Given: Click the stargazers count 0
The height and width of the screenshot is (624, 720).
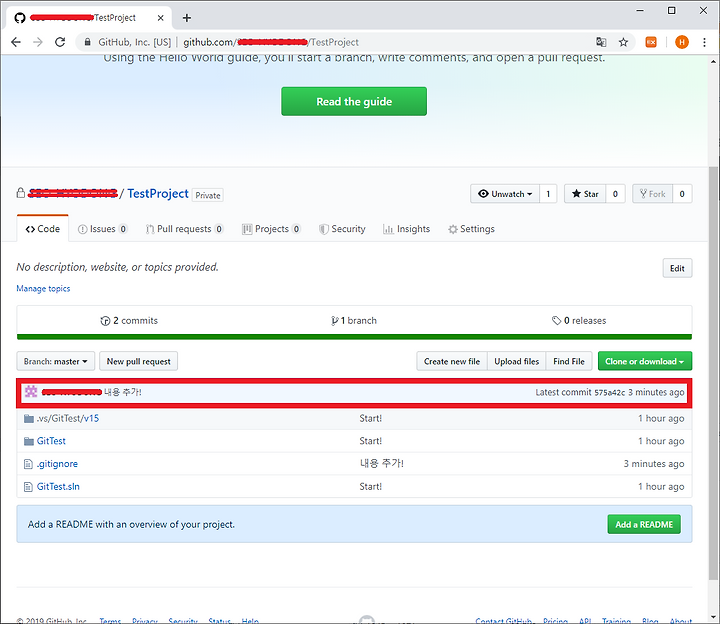Looking at the screenshot, I should [615, 194].
